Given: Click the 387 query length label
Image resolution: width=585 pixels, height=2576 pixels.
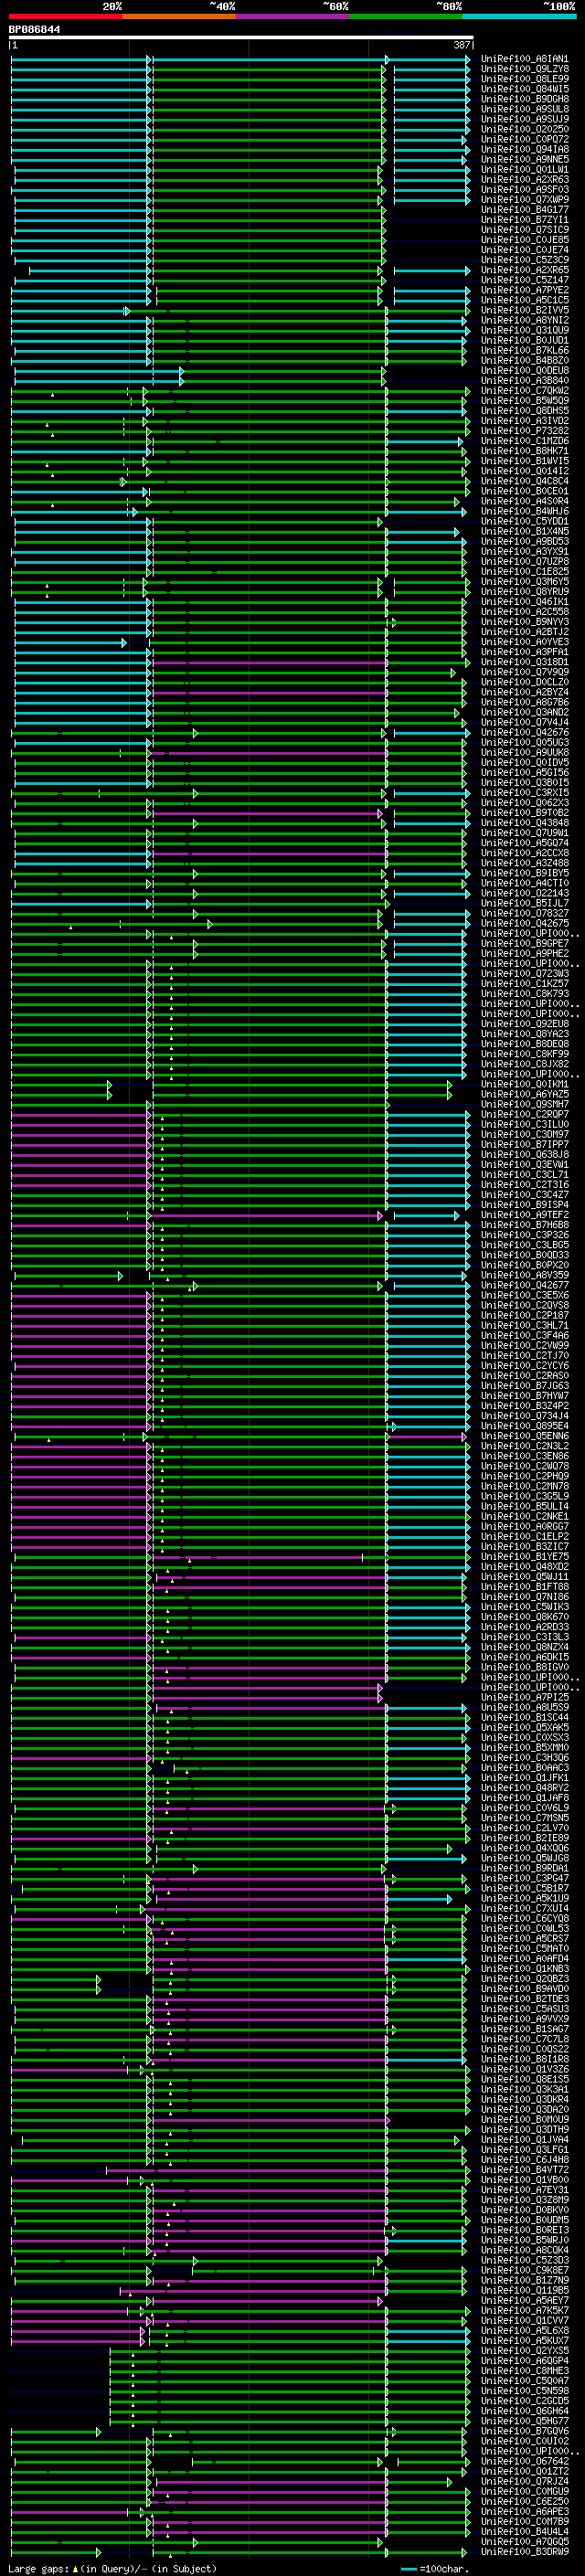Looking at the screenshot, I should pyautogui.click(x=462, y=45).
